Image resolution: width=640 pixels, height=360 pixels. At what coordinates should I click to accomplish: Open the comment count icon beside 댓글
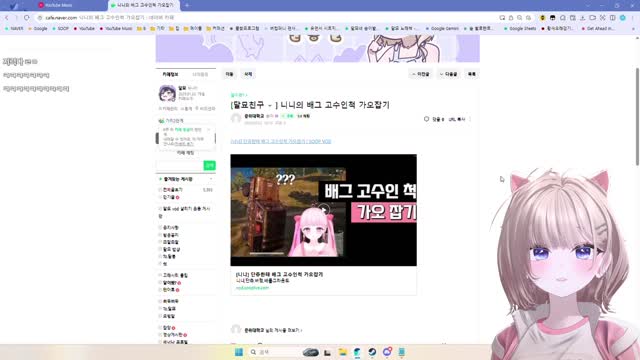(427, 119)
